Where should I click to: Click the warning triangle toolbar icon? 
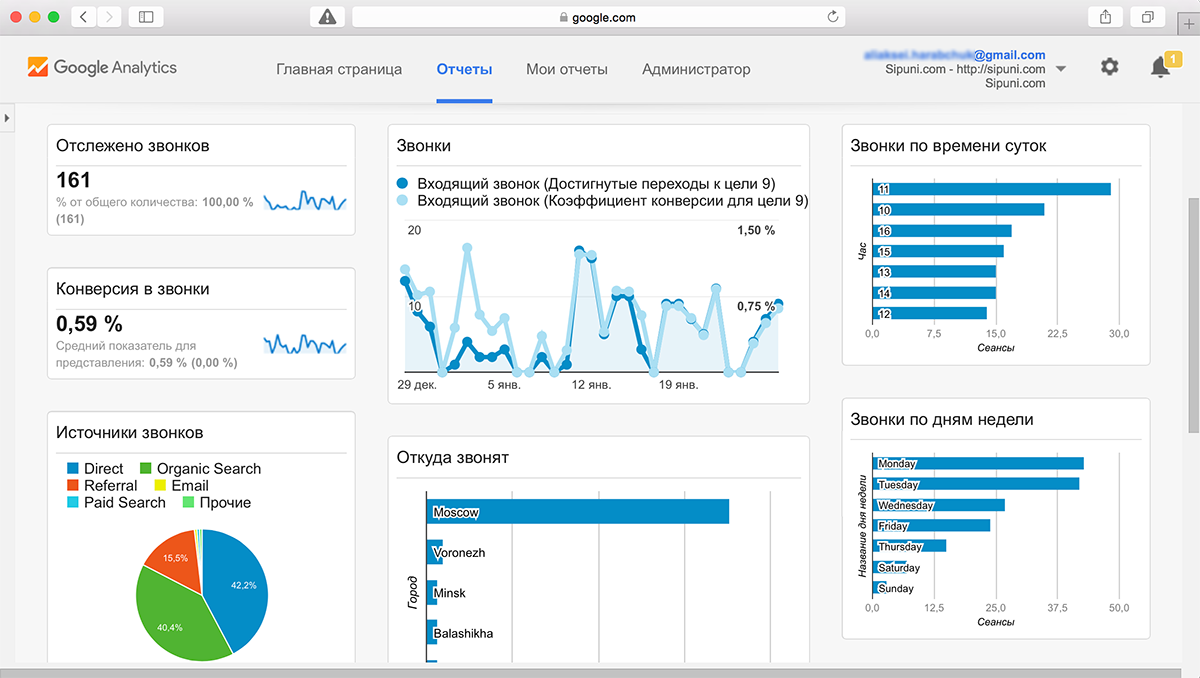[327, 17]
